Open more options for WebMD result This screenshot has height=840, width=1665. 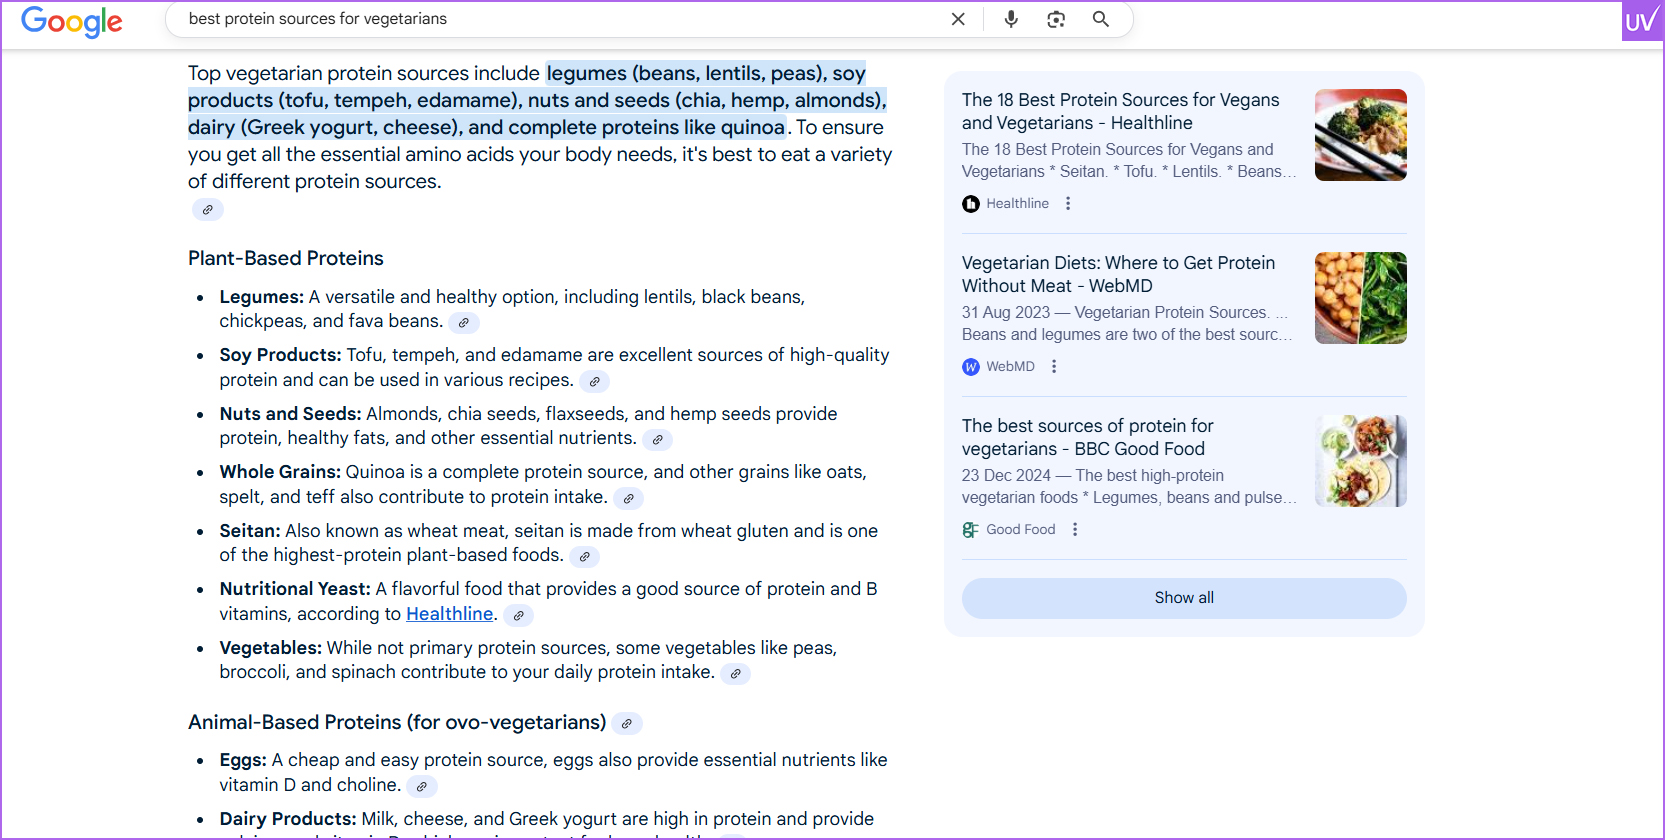pyautogui.click(x=1054, y=367)
